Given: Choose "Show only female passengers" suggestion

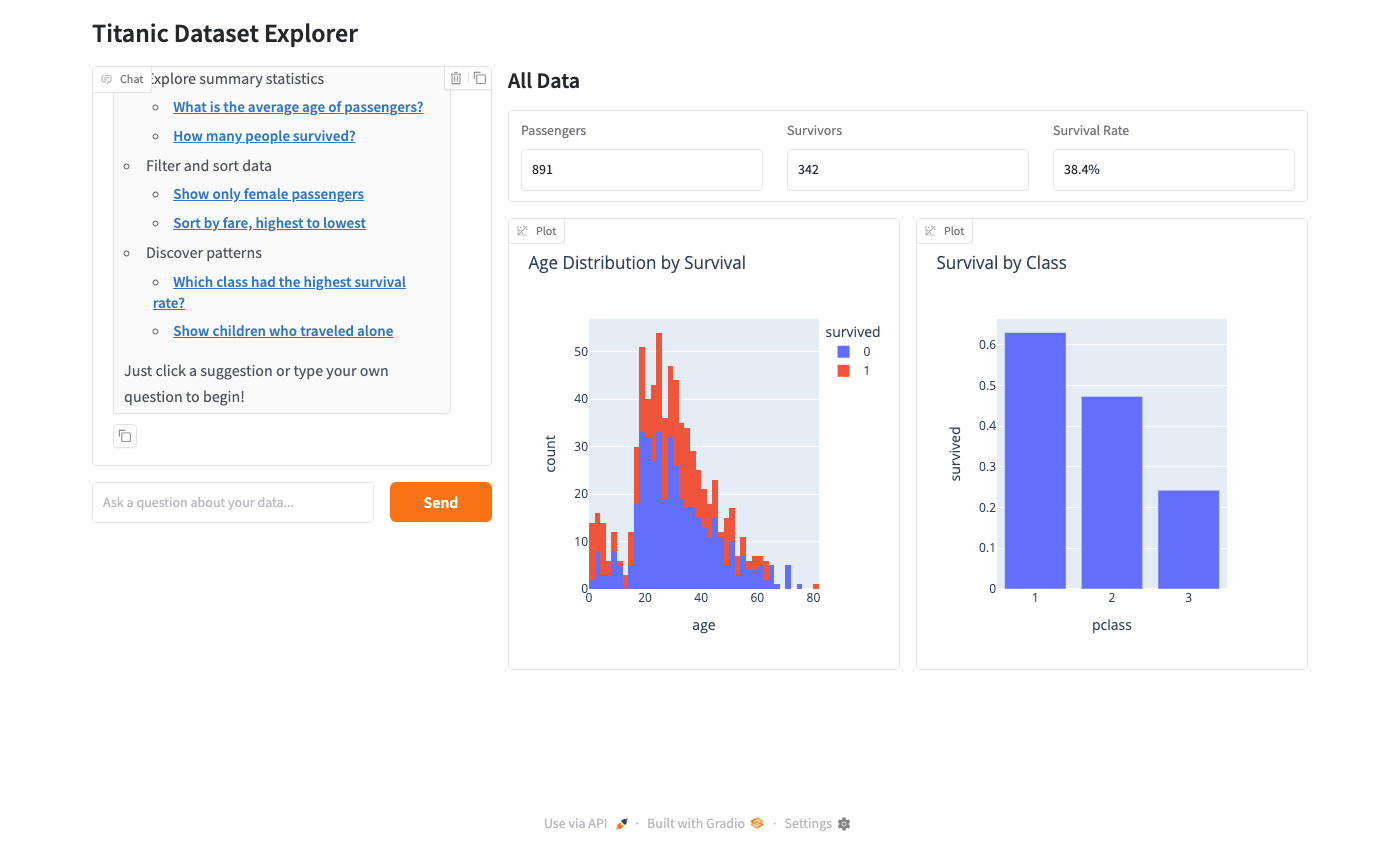Looking at the screenshot, I should [268, 194].
